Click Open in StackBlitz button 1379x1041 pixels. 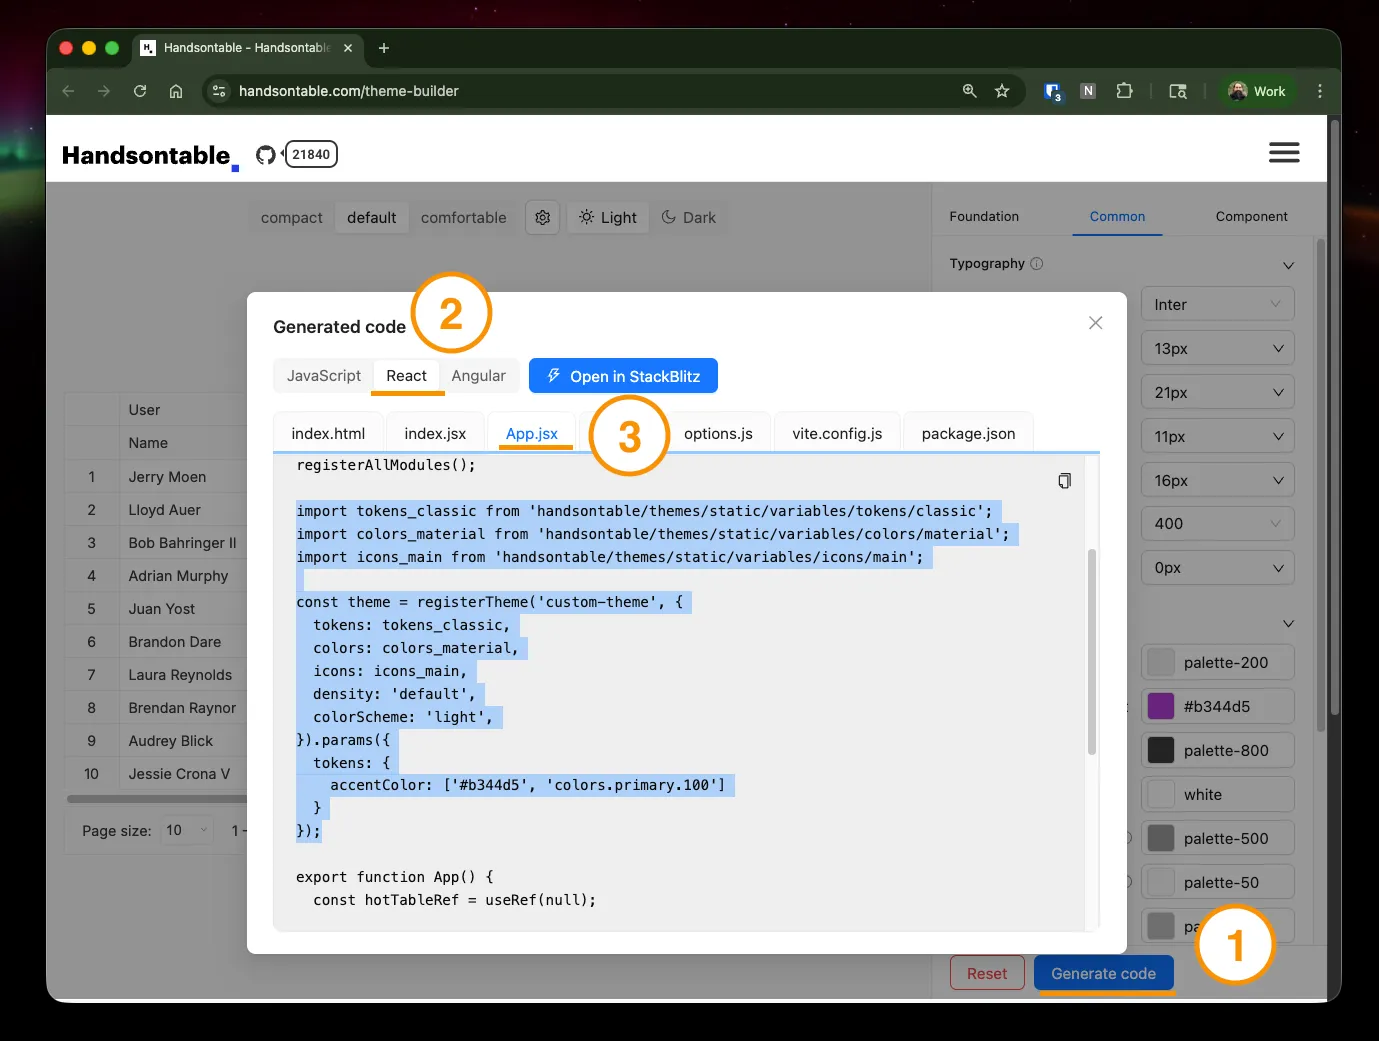tap(623, 376)
